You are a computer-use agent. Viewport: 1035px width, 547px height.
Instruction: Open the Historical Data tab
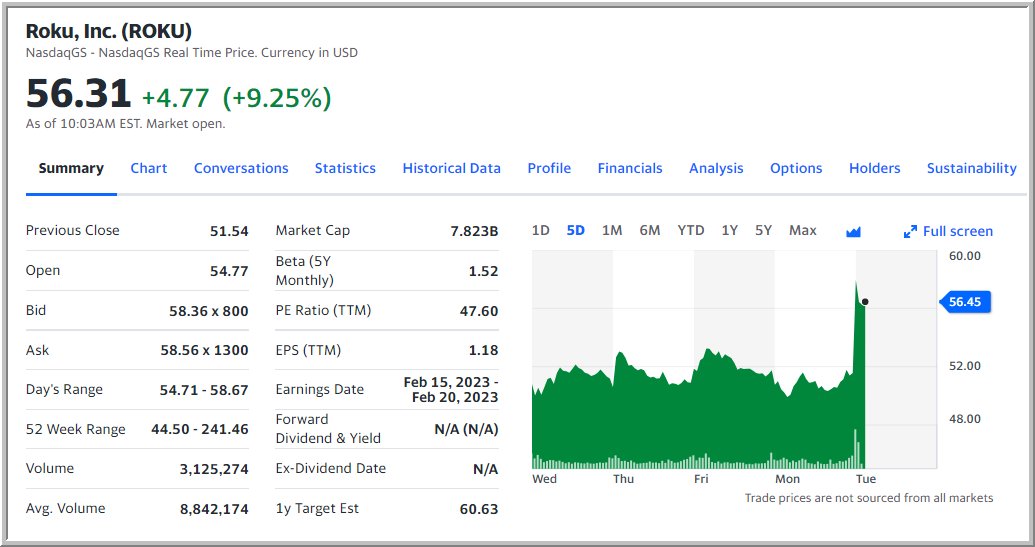tap(451, 168)
